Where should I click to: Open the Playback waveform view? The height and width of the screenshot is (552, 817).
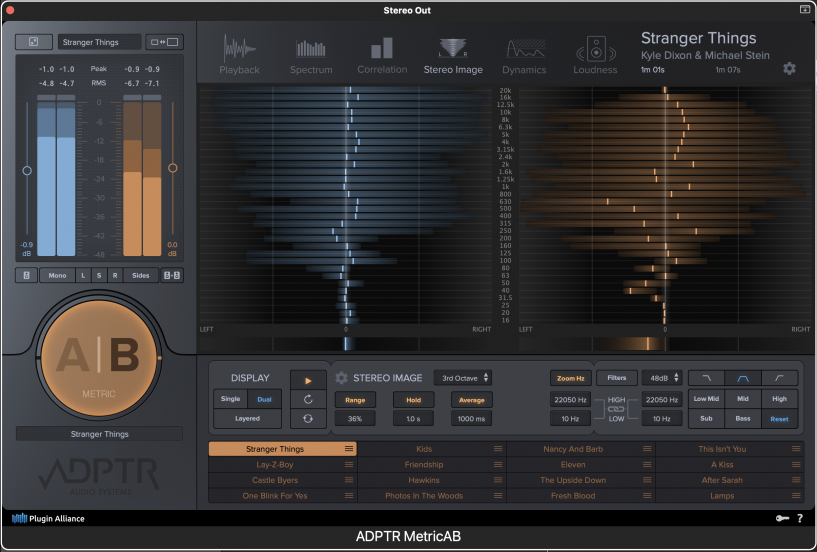tap(239, 54)
